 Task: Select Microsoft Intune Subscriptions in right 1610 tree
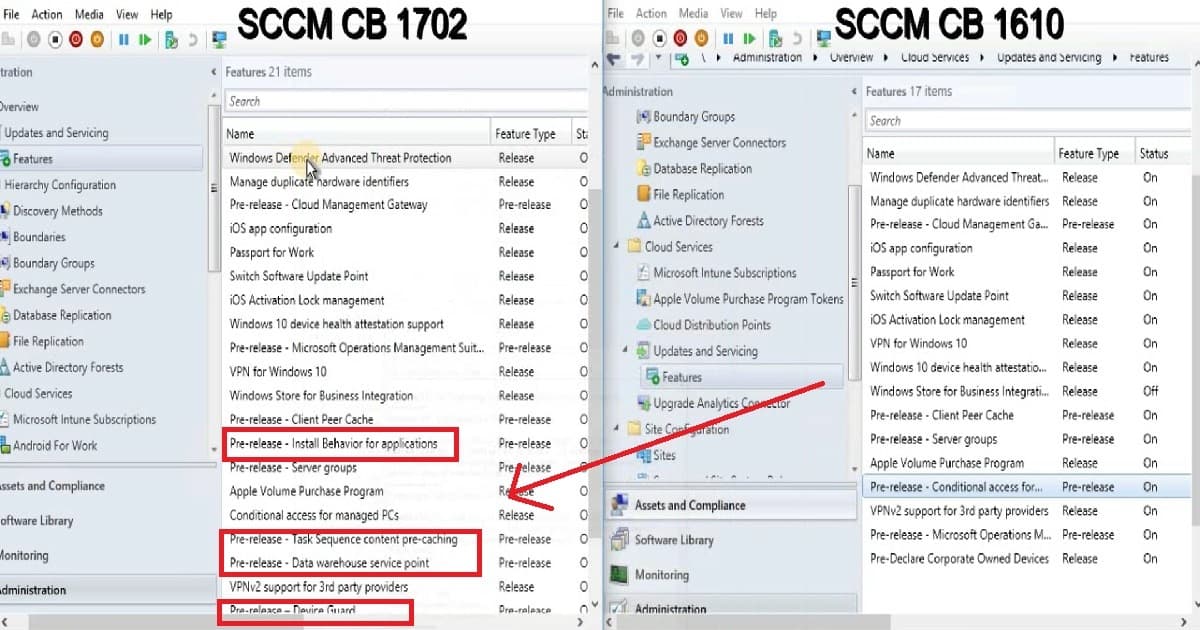(x=725, y=272)
